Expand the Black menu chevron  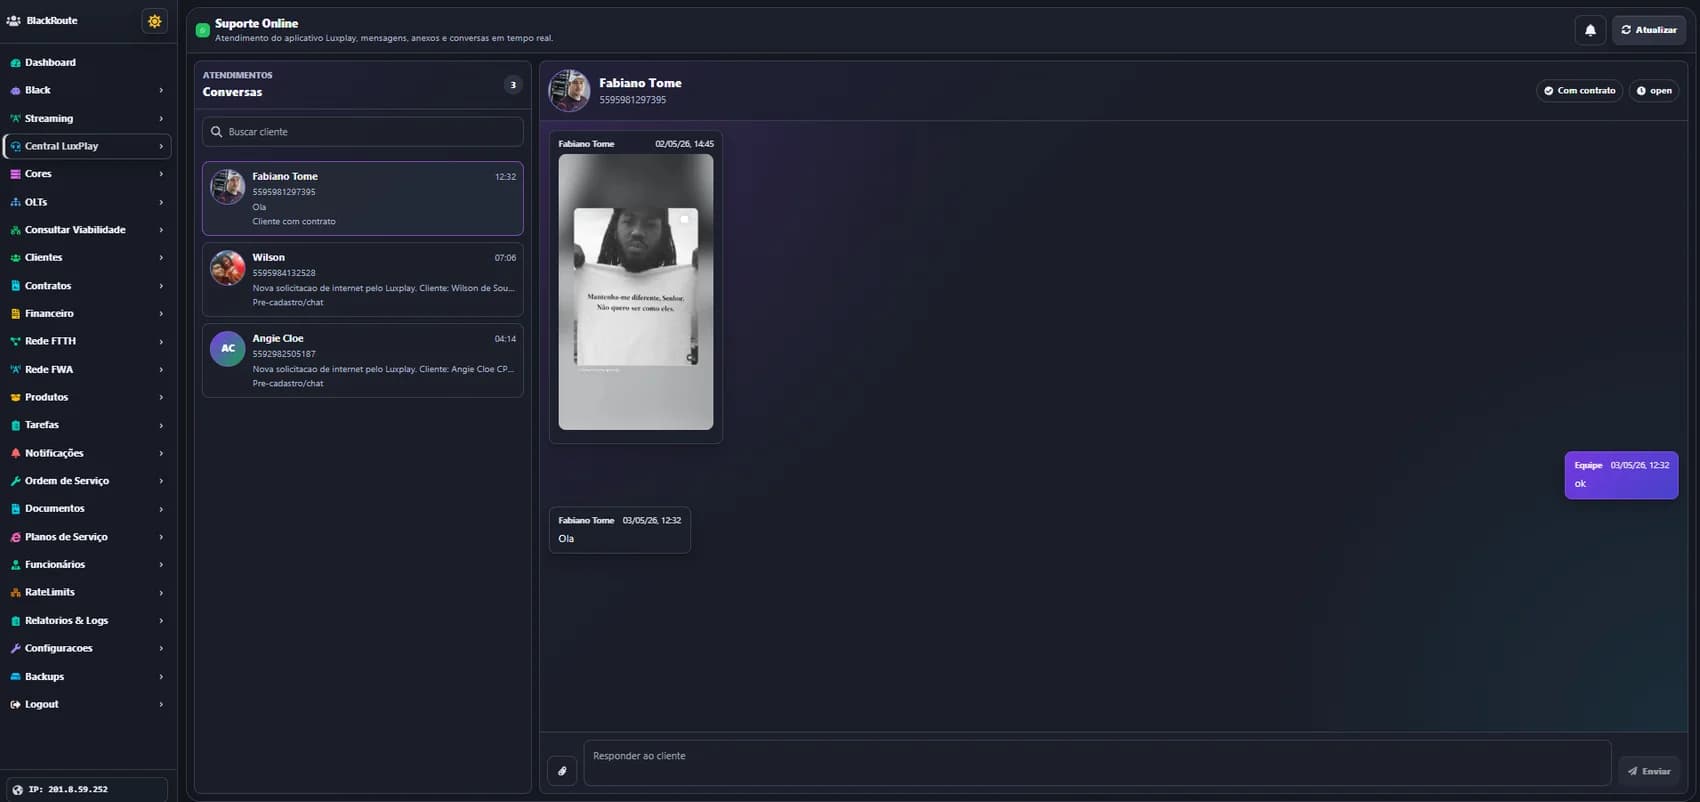point(161,91)
